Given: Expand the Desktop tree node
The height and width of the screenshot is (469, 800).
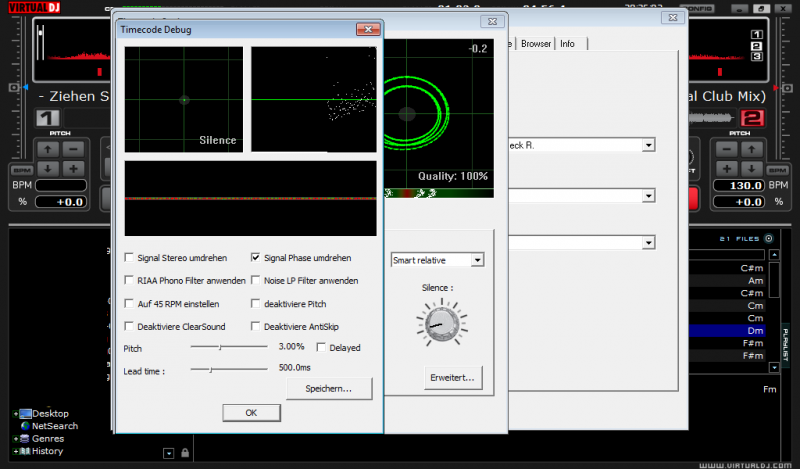Looking at the screenshot, I should [x=16, y=414].
